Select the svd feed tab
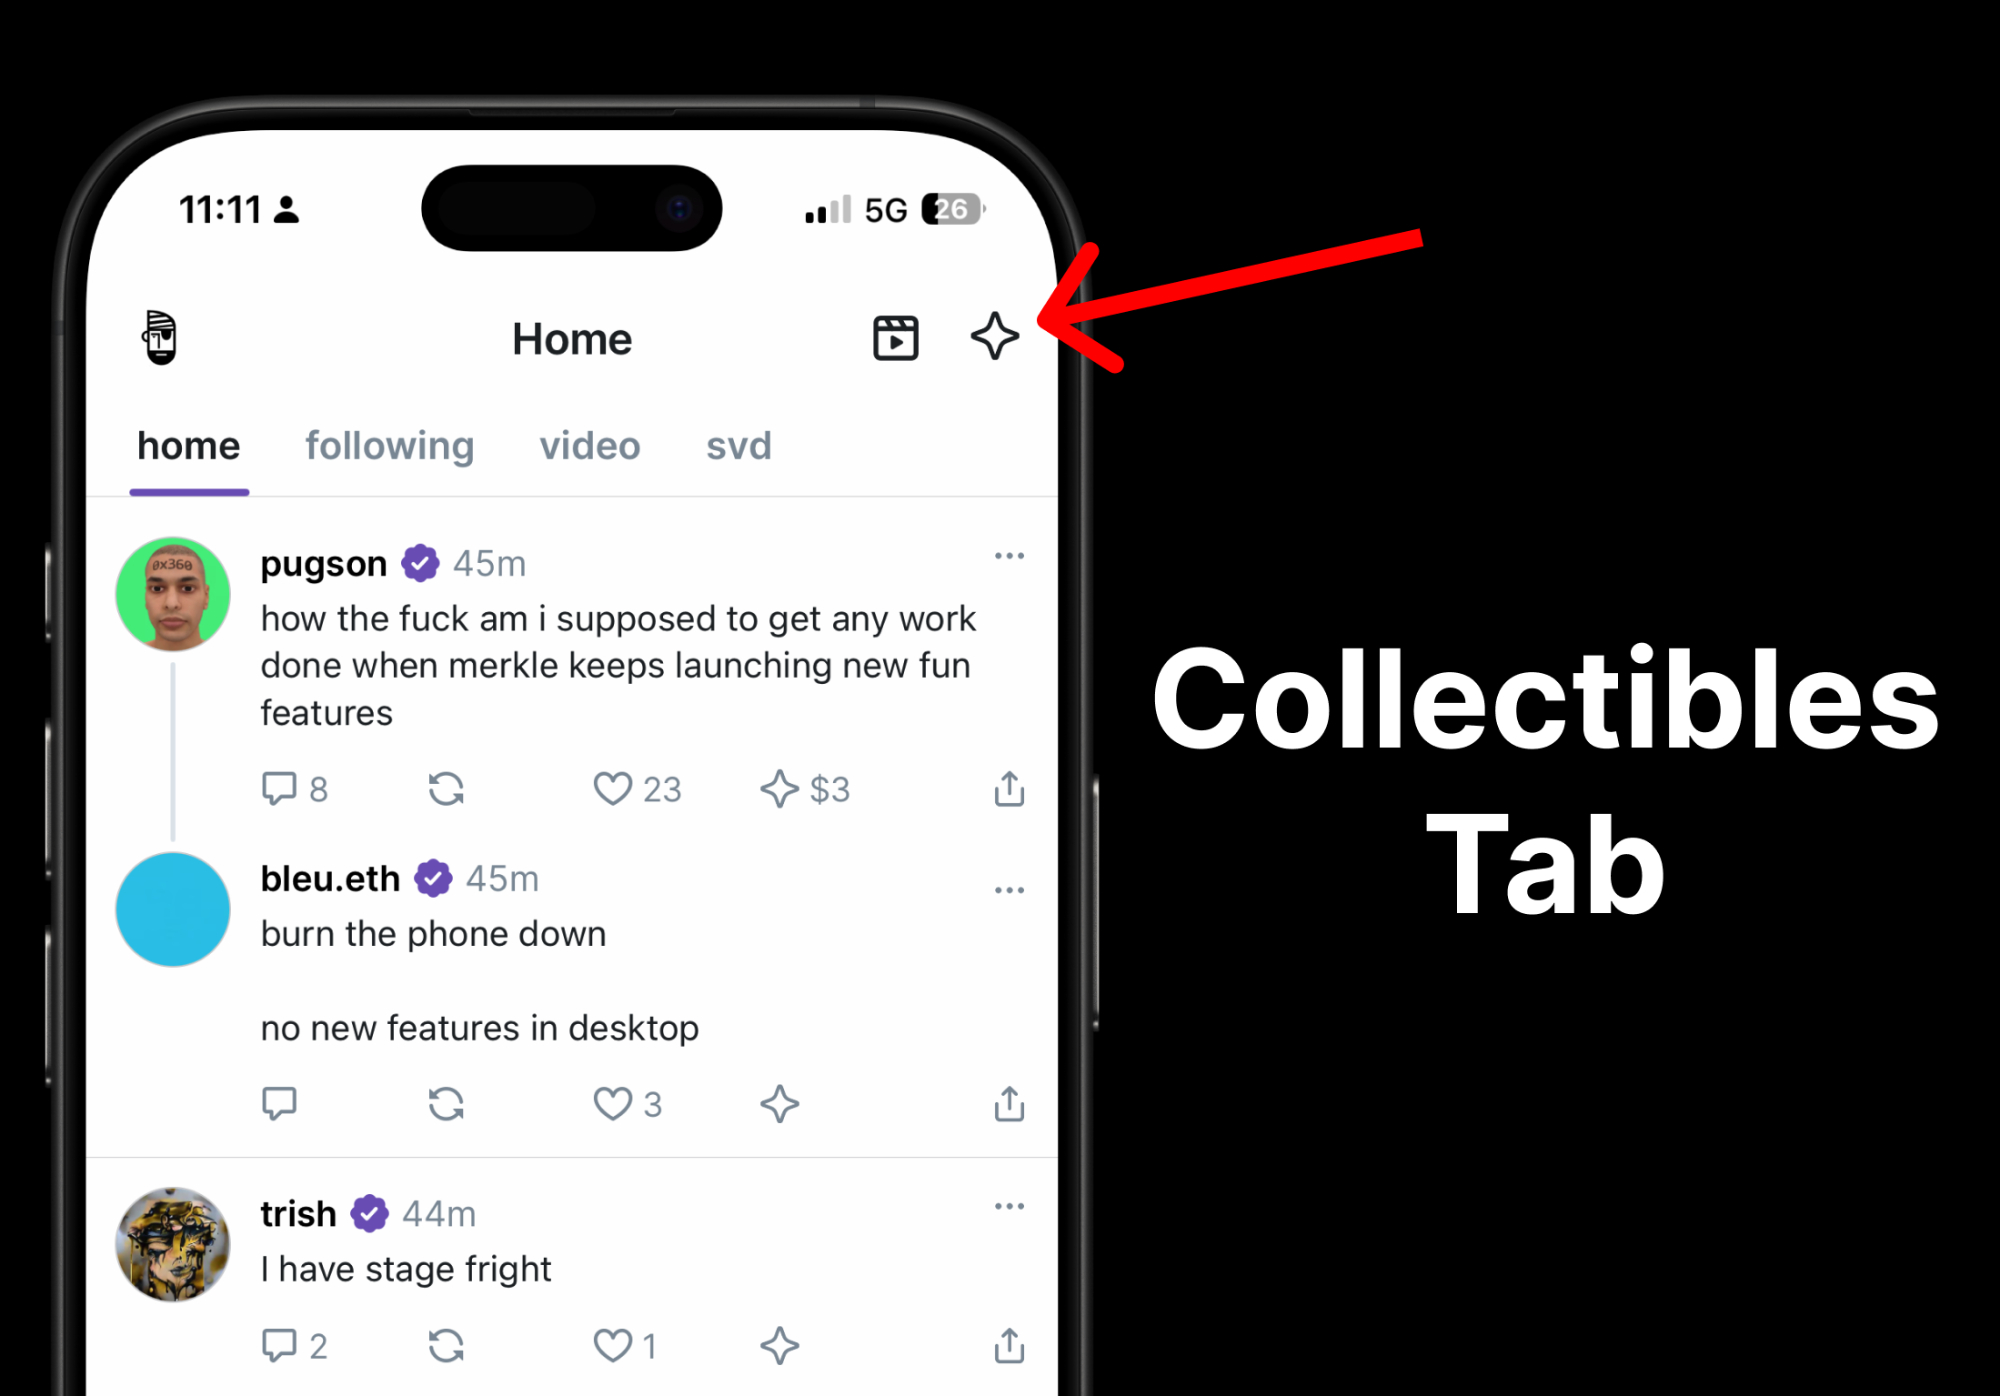Viewport: 2000px width, 1396px height. 738,446
